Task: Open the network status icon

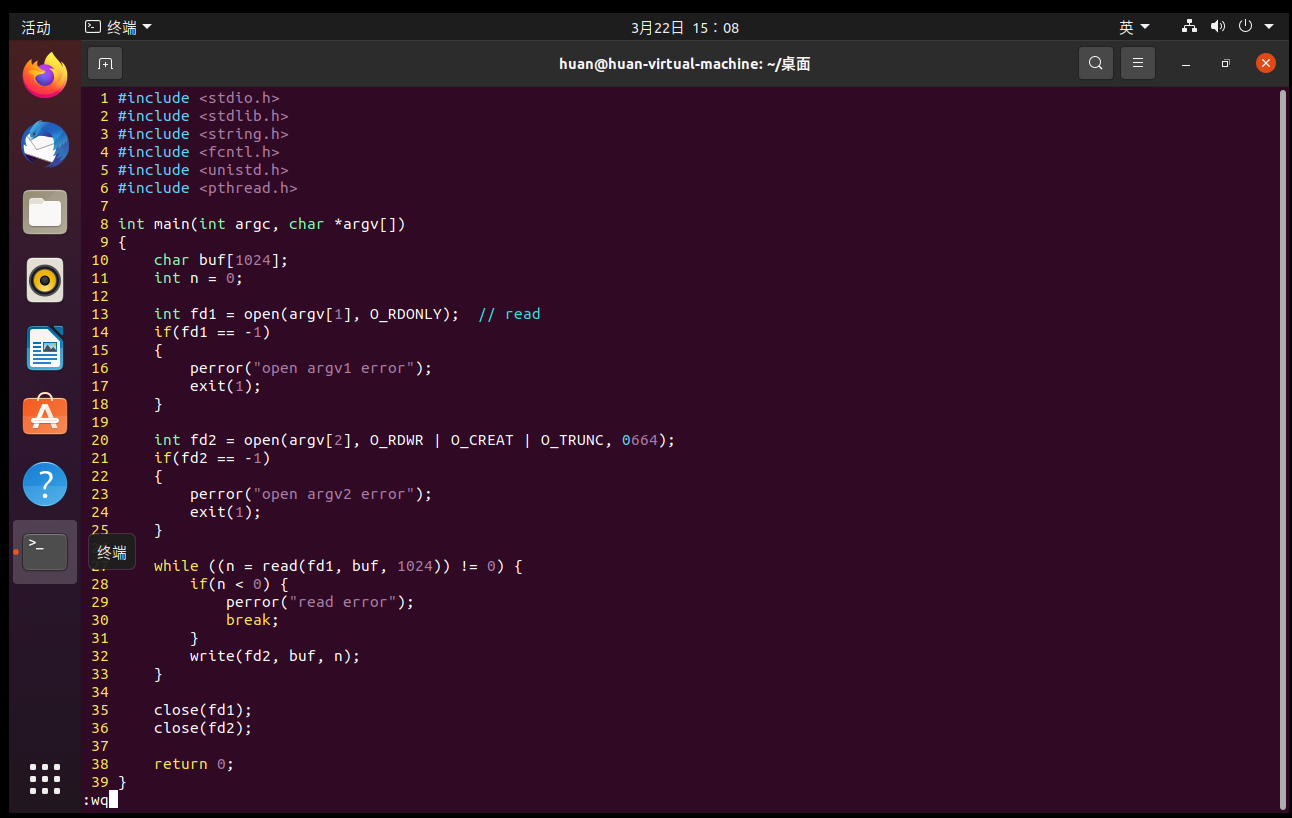Action: click(1190, 27)
